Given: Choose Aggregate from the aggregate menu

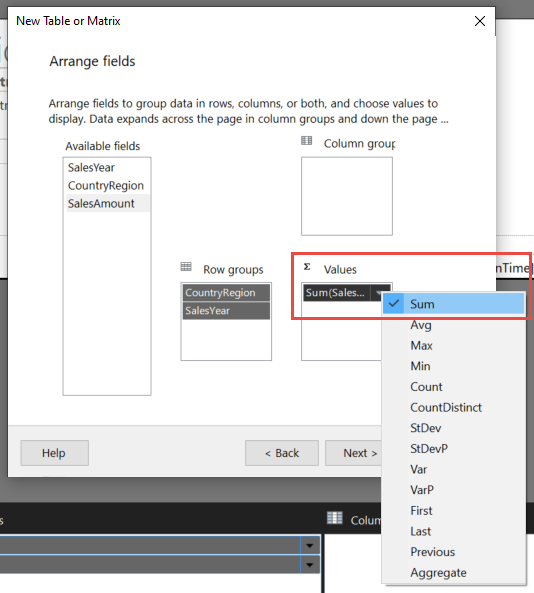Looking at the screenshot, I should click(453, 573).
